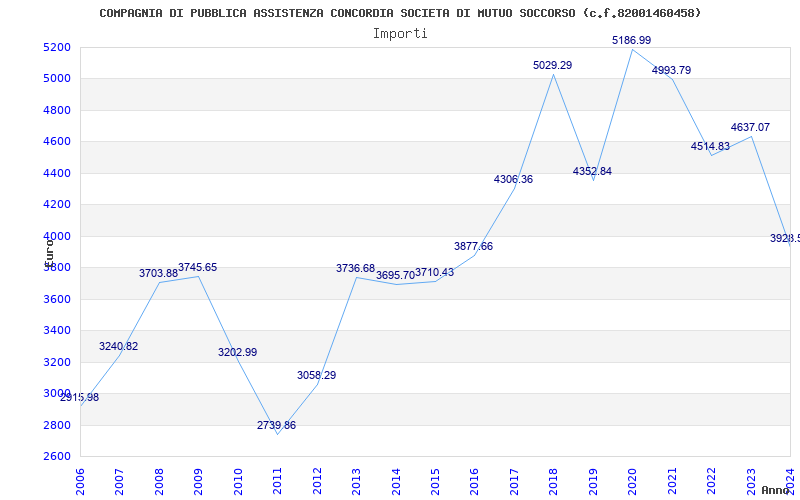Click the x-axis year 2013
Image resolution: width=800 pixels, height=500 pixels.
[356, 482]
